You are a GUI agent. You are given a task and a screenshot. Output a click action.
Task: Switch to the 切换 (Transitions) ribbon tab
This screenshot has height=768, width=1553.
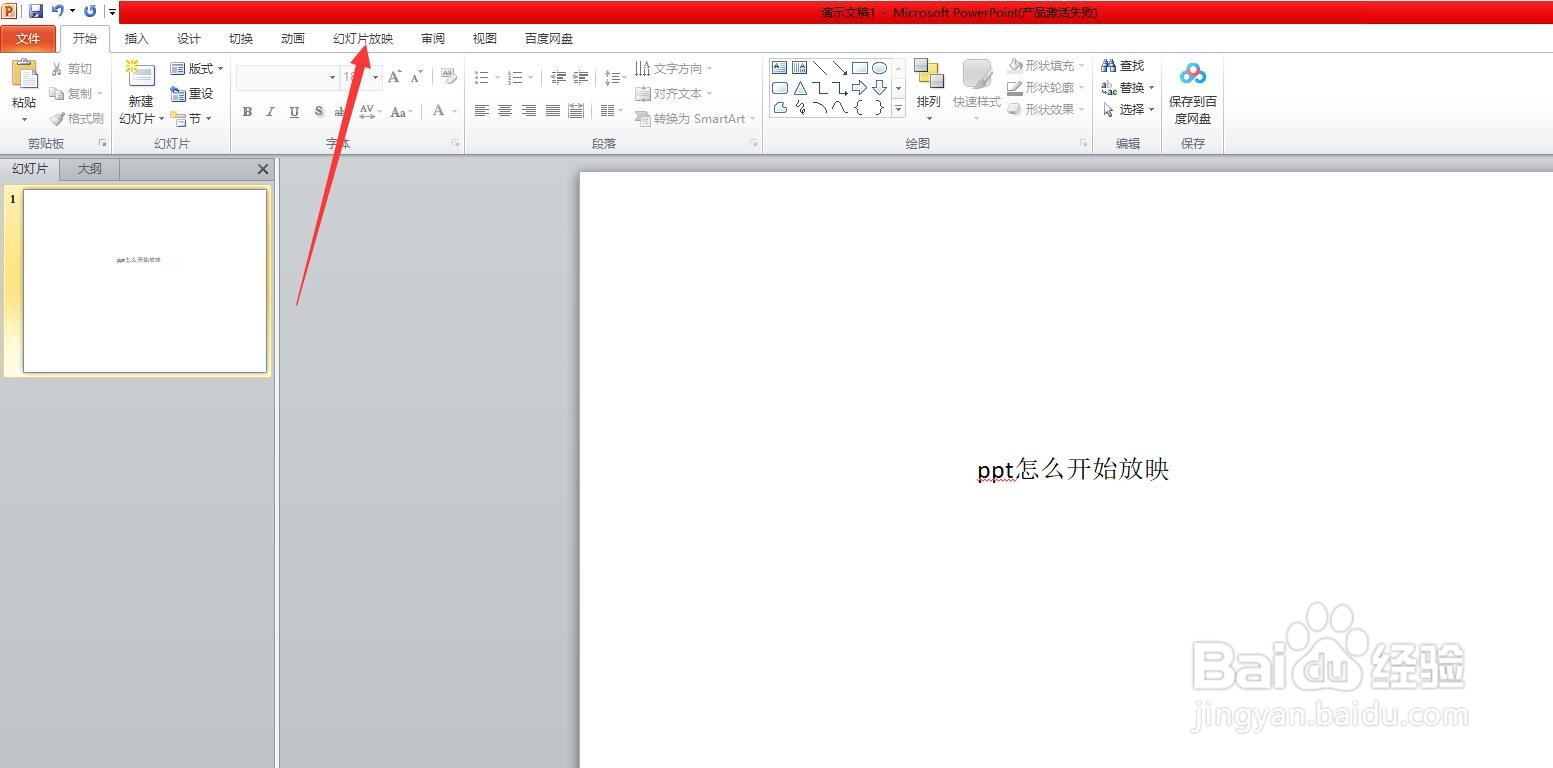point(241,39)
